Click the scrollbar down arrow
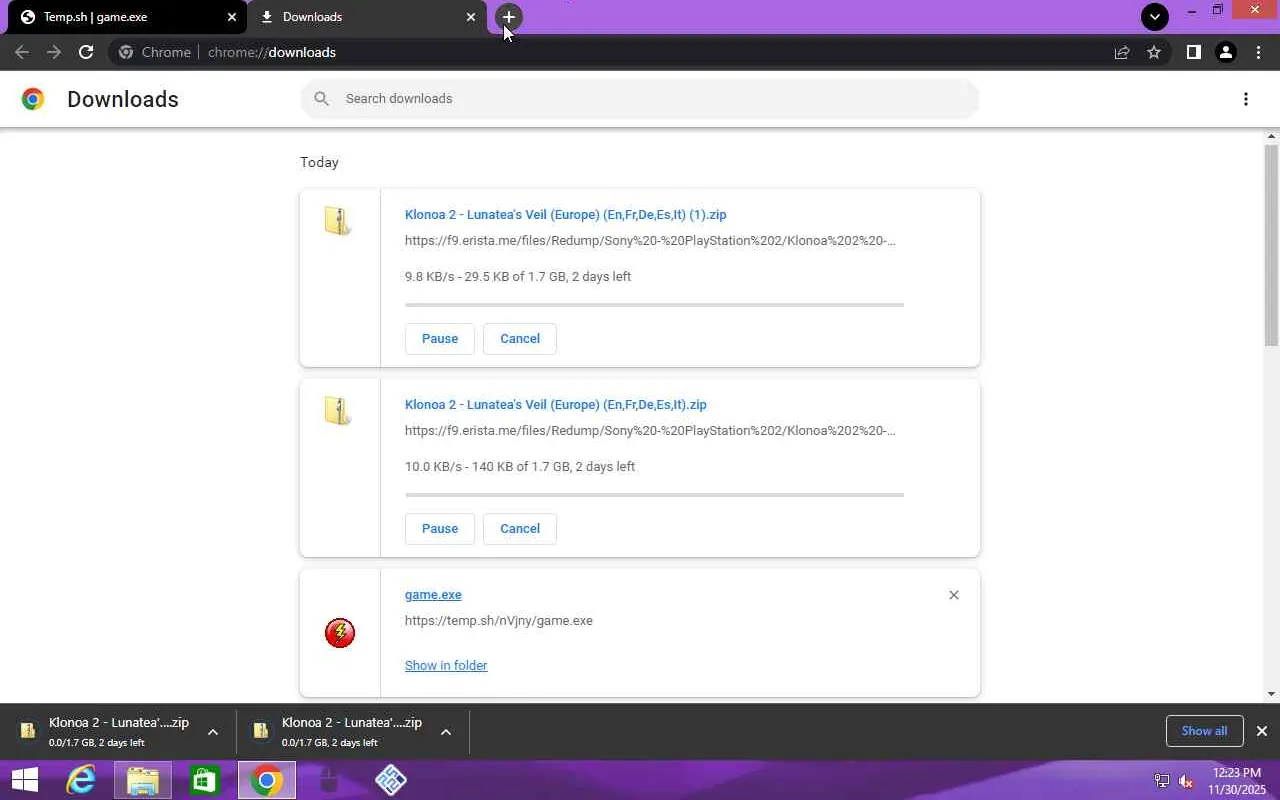This screenshot has height=800, width=1280. pos(1272,694)
